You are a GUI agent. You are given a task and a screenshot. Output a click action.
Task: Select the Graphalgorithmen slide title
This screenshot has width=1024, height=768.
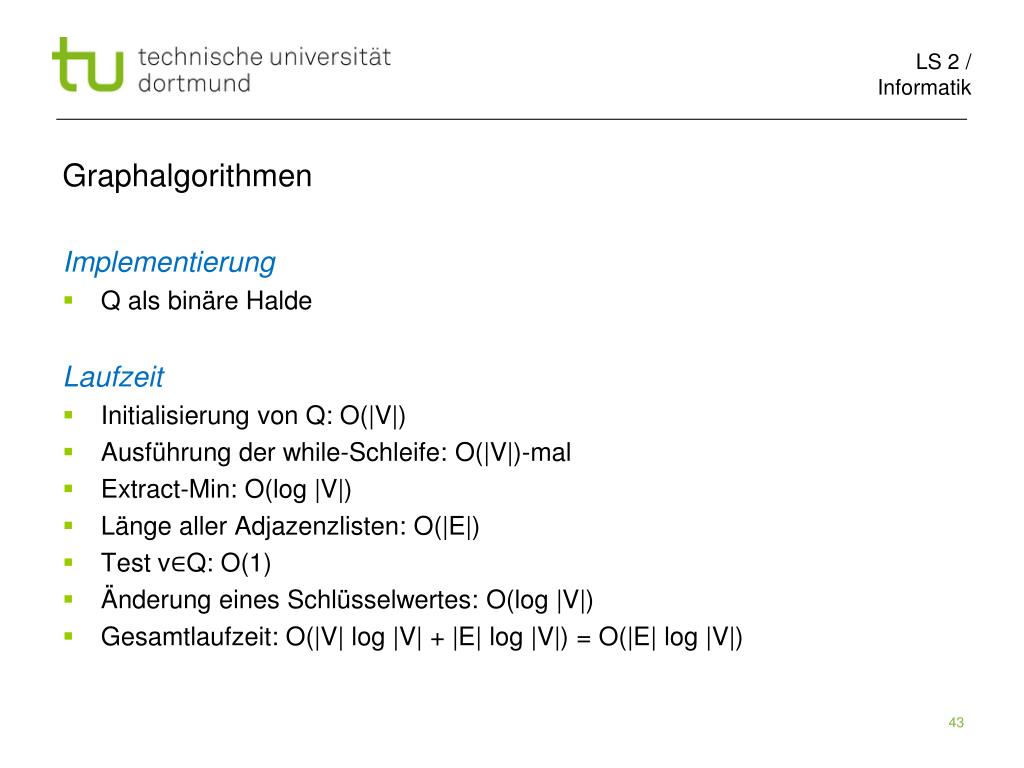(x=187, y=176)
